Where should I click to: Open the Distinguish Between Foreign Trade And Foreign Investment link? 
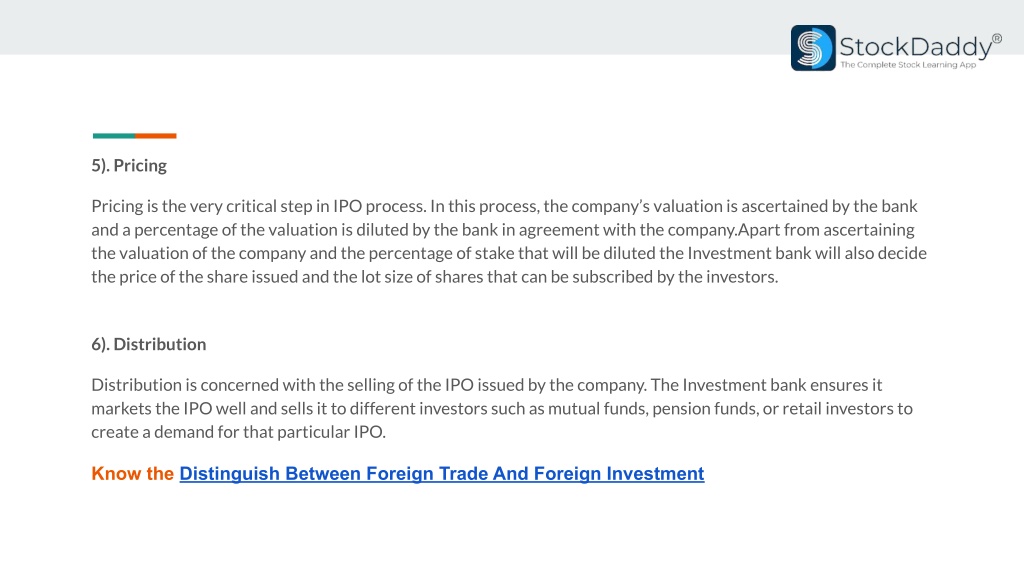441,473
